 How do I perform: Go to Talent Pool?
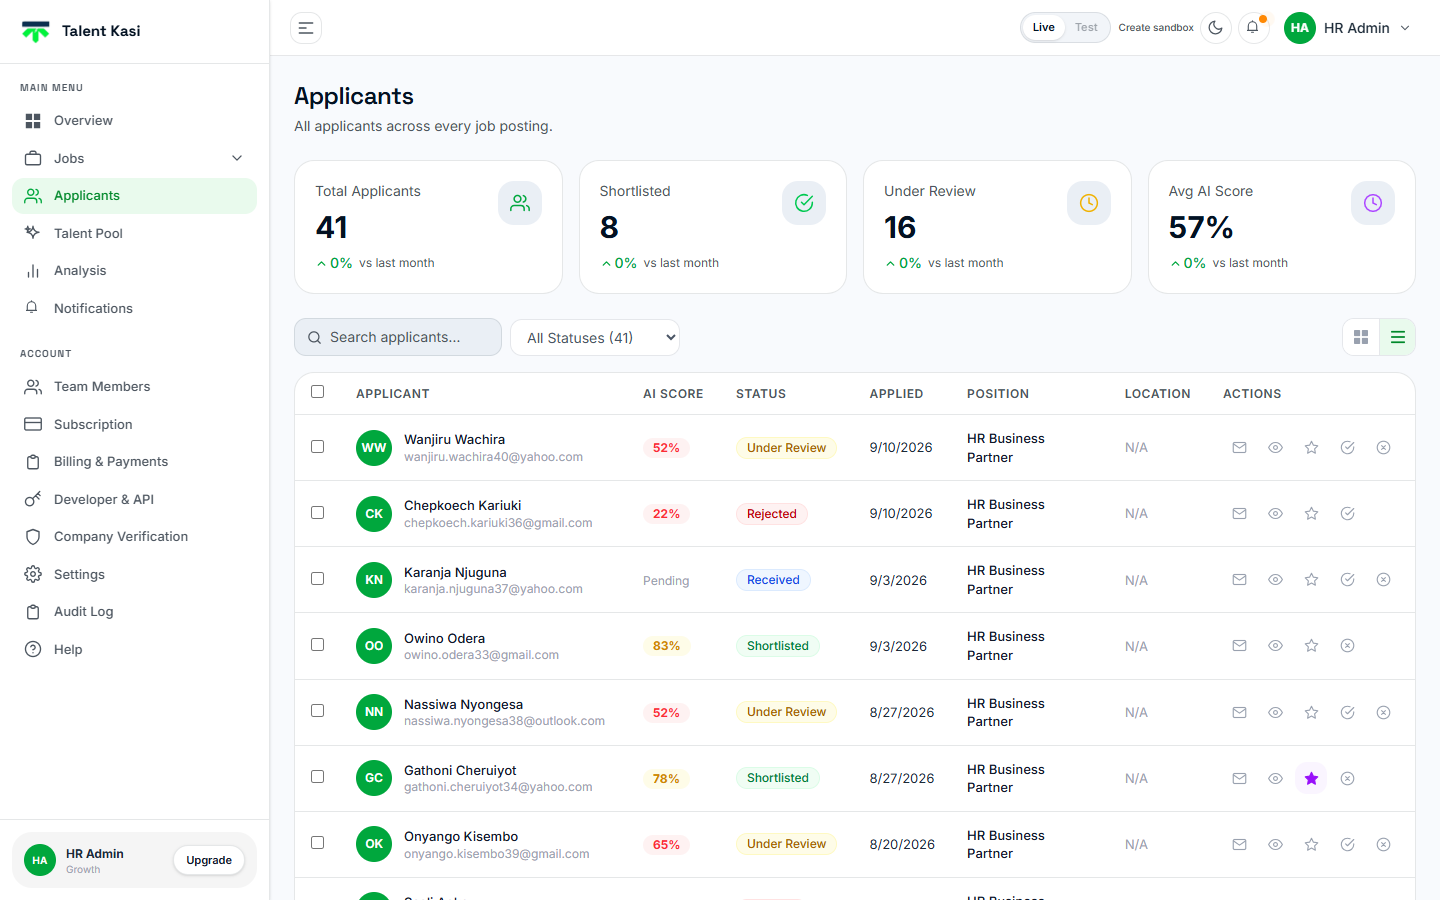[134, 233]
